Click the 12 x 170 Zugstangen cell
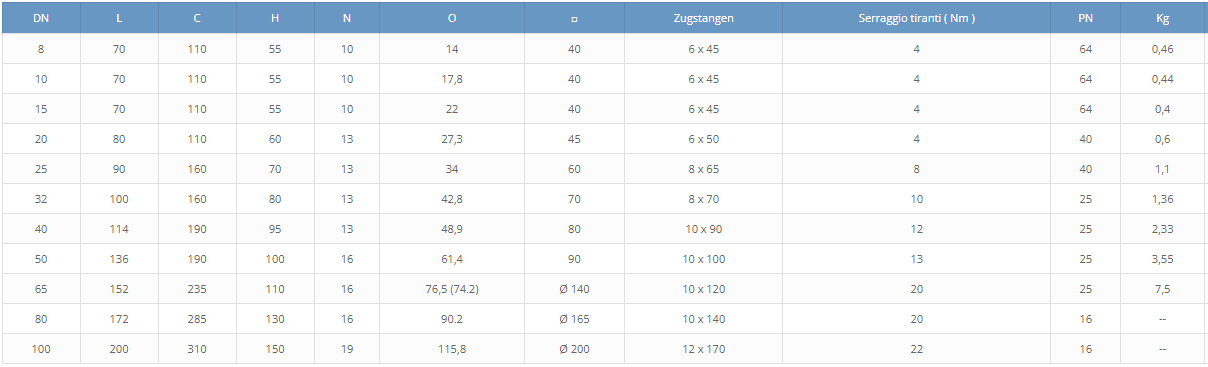This screenshot has width=1208, height=367. pyautogui.click(x=703, y=349)
